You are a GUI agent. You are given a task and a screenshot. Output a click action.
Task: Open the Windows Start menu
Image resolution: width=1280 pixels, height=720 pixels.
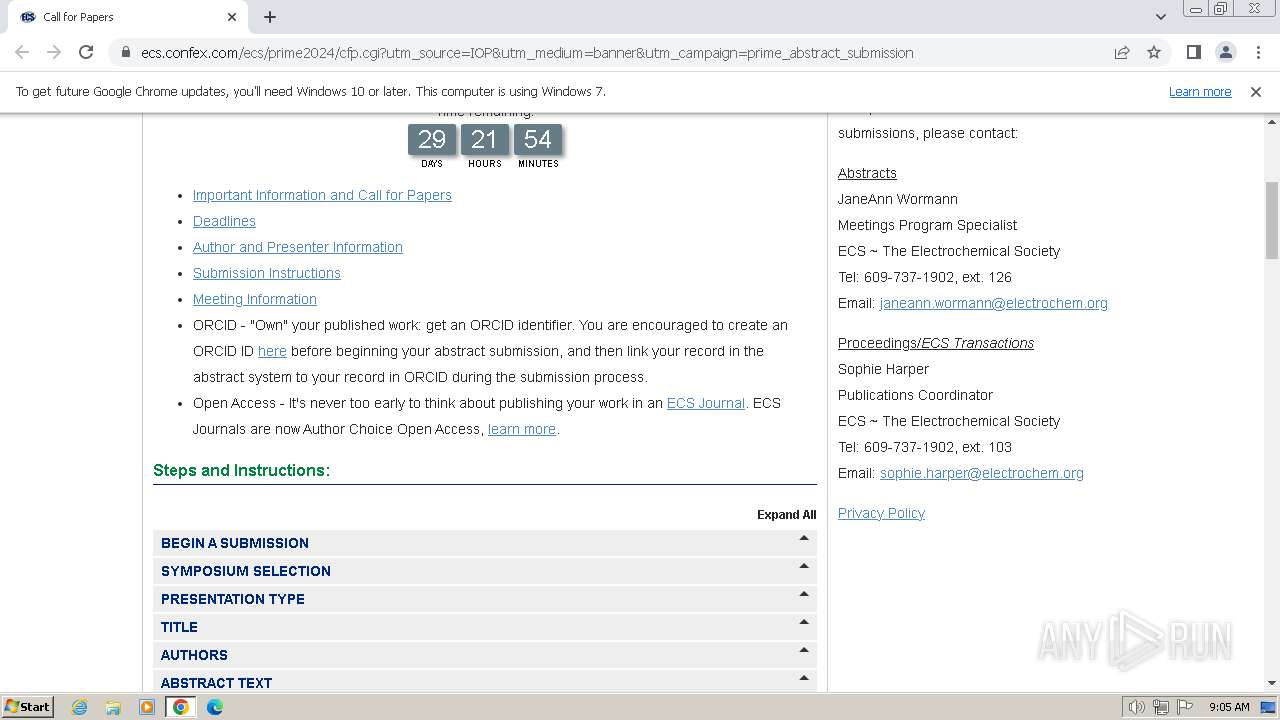(27, 706)
